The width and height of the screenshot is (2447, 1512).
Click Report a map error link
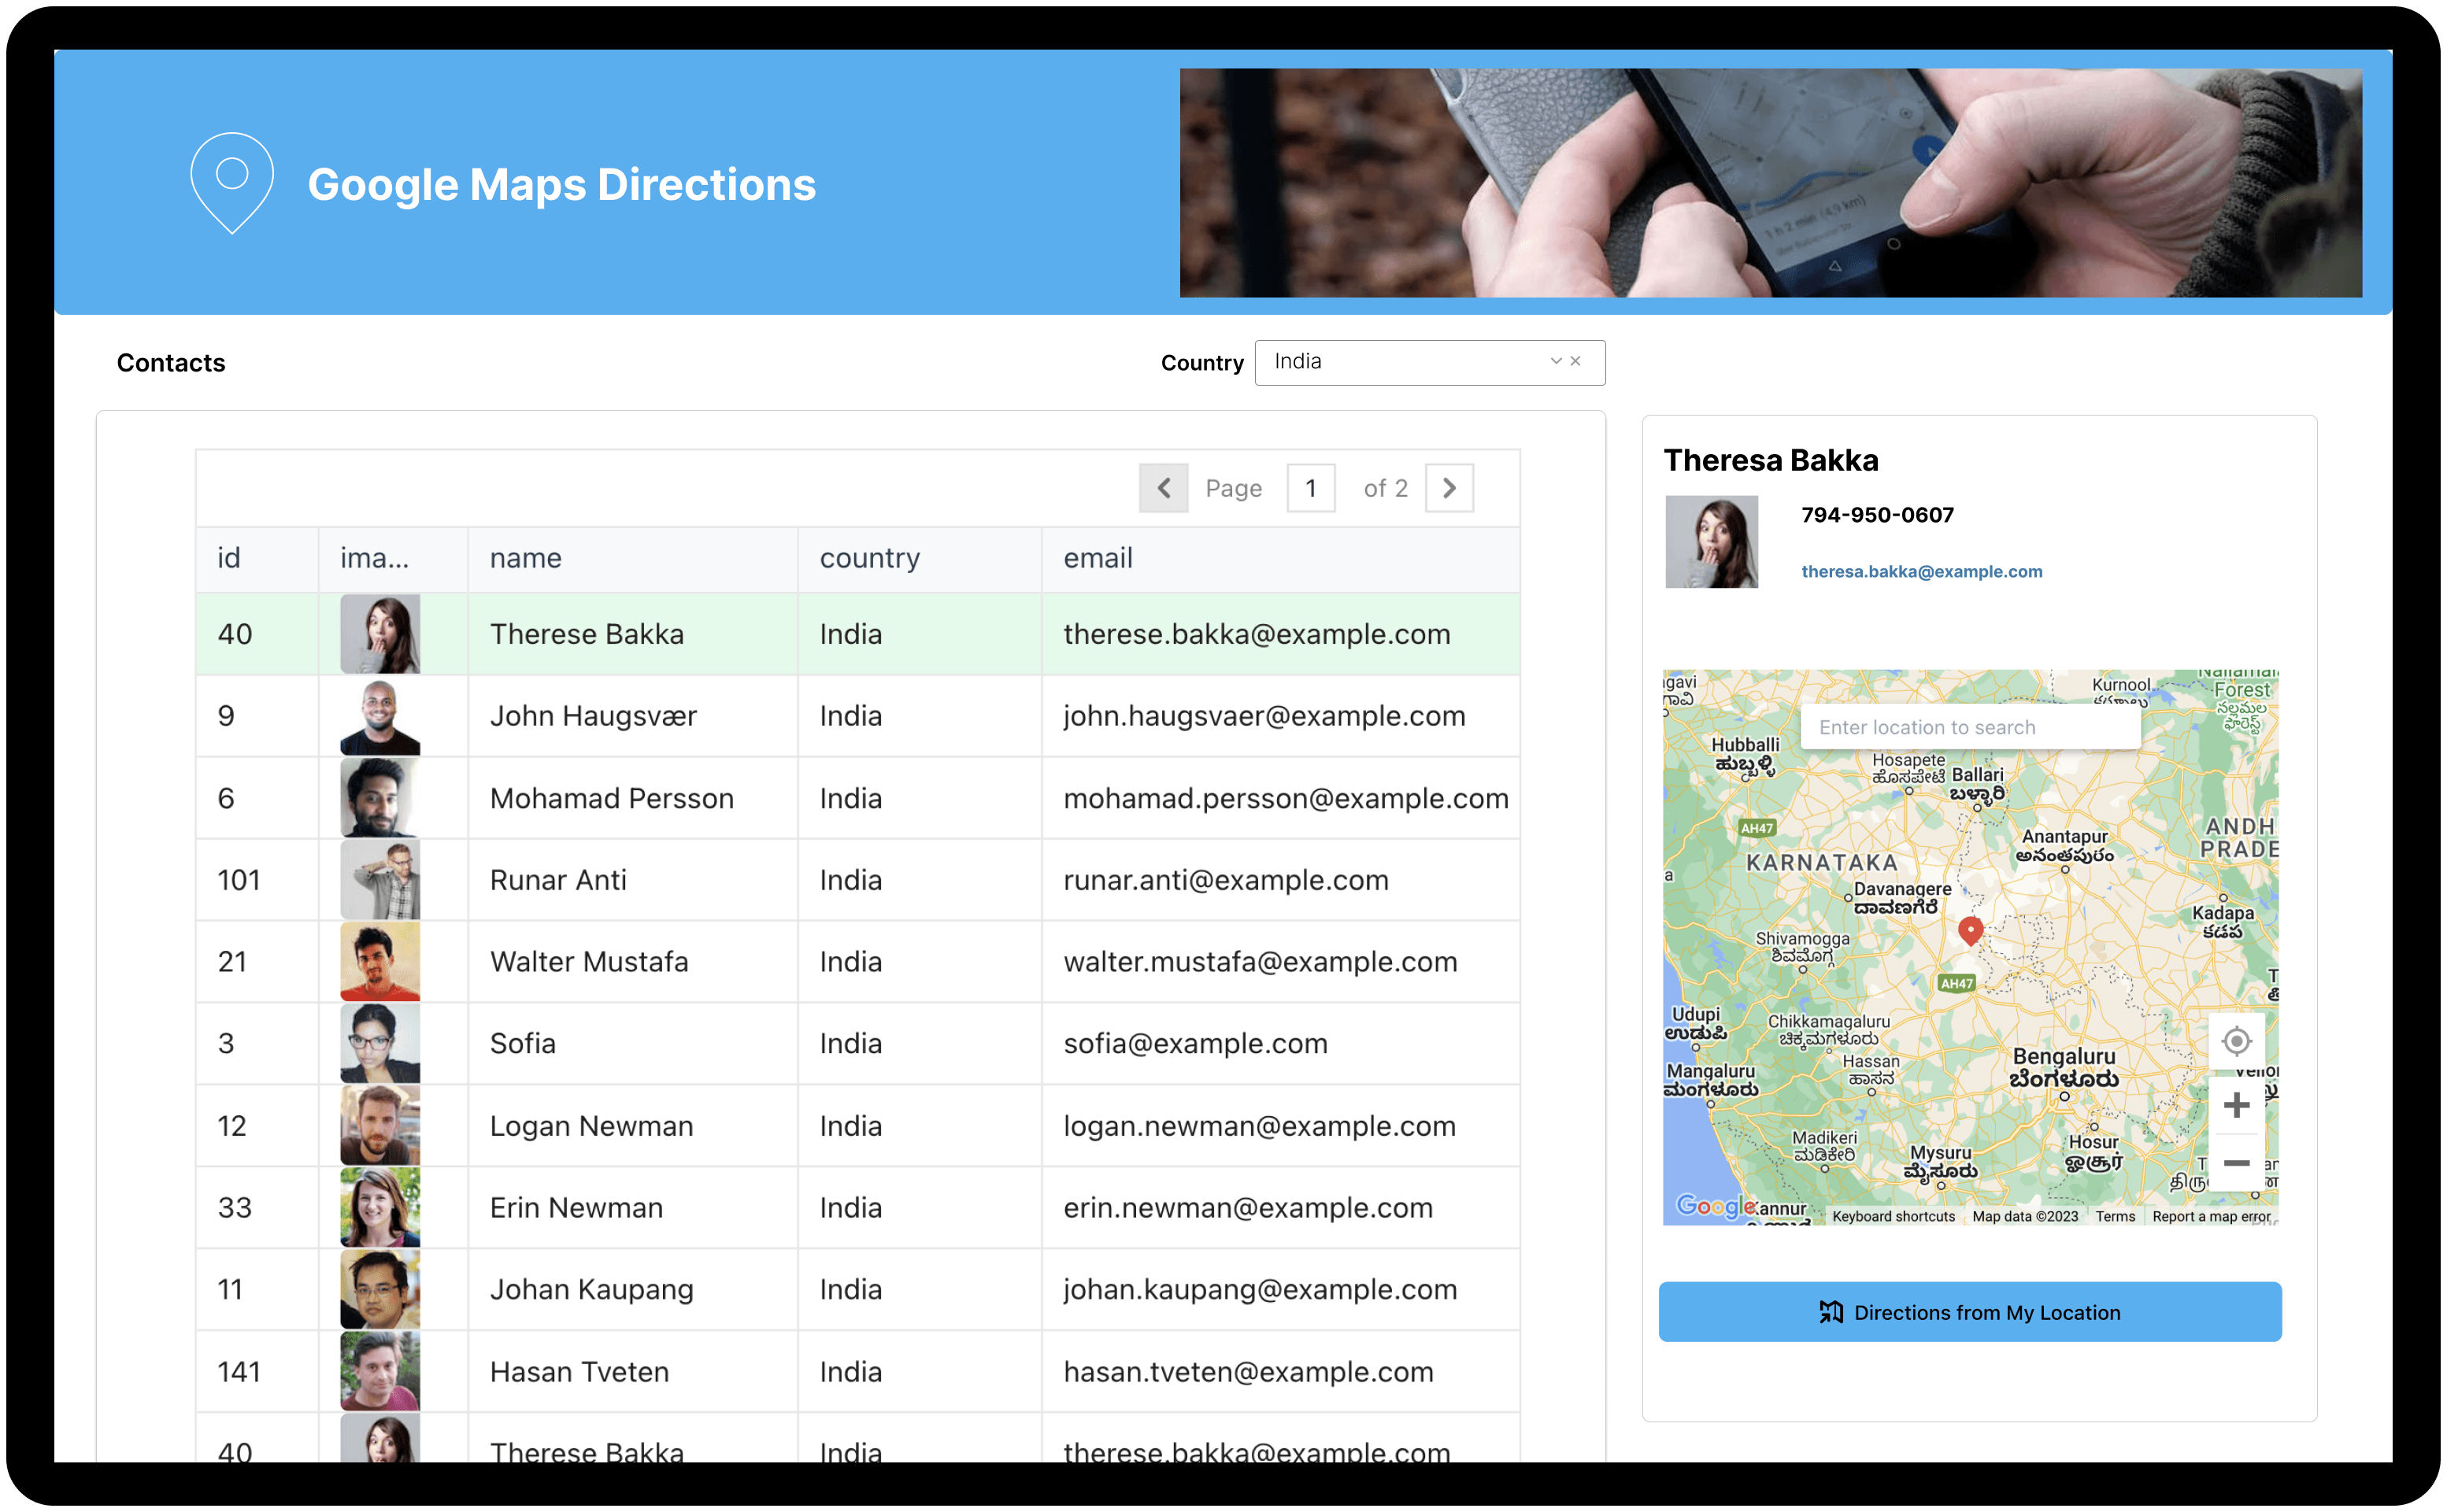tap(2211, 1216)
